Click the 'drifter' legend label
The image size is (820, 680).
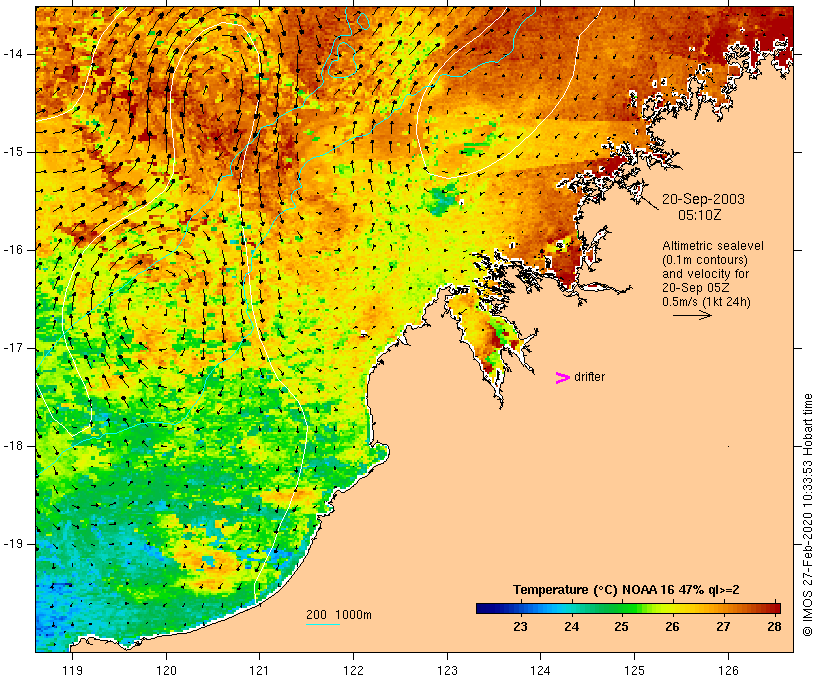(589, 377)
